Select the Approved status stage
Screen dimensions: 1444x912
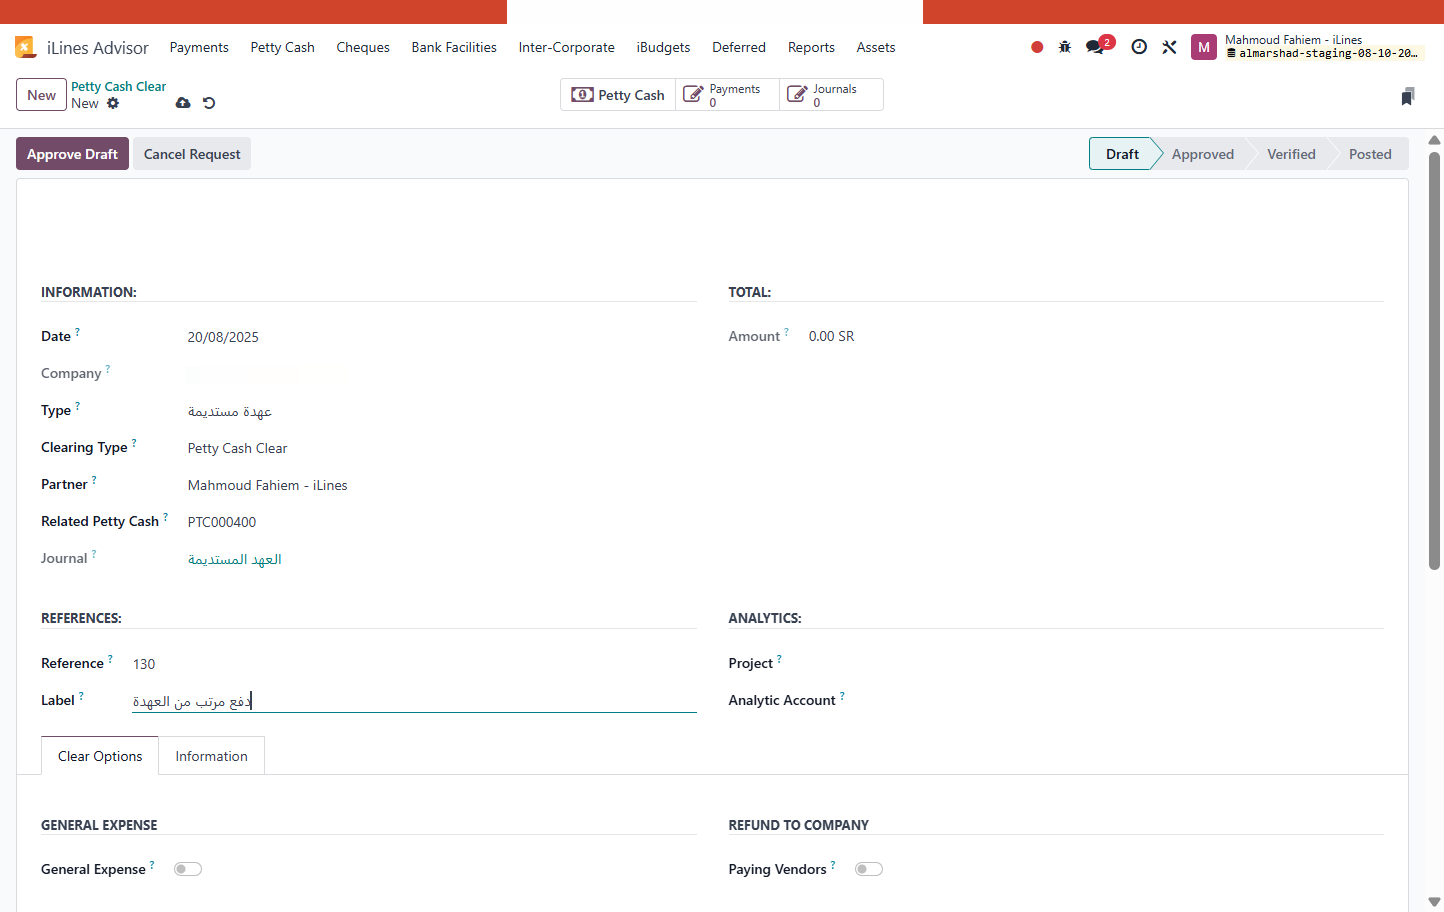1203,154
